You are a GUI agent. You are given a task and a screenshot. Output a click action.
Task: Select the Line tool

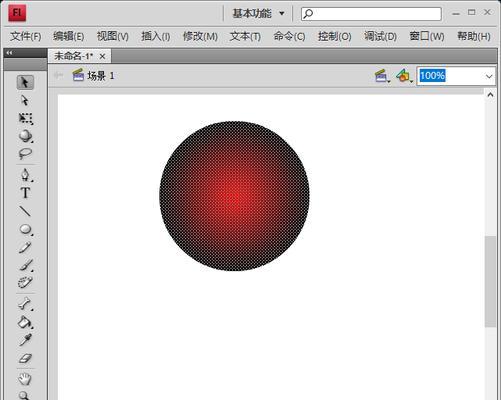pyautogui.click(x=25, y=211)
